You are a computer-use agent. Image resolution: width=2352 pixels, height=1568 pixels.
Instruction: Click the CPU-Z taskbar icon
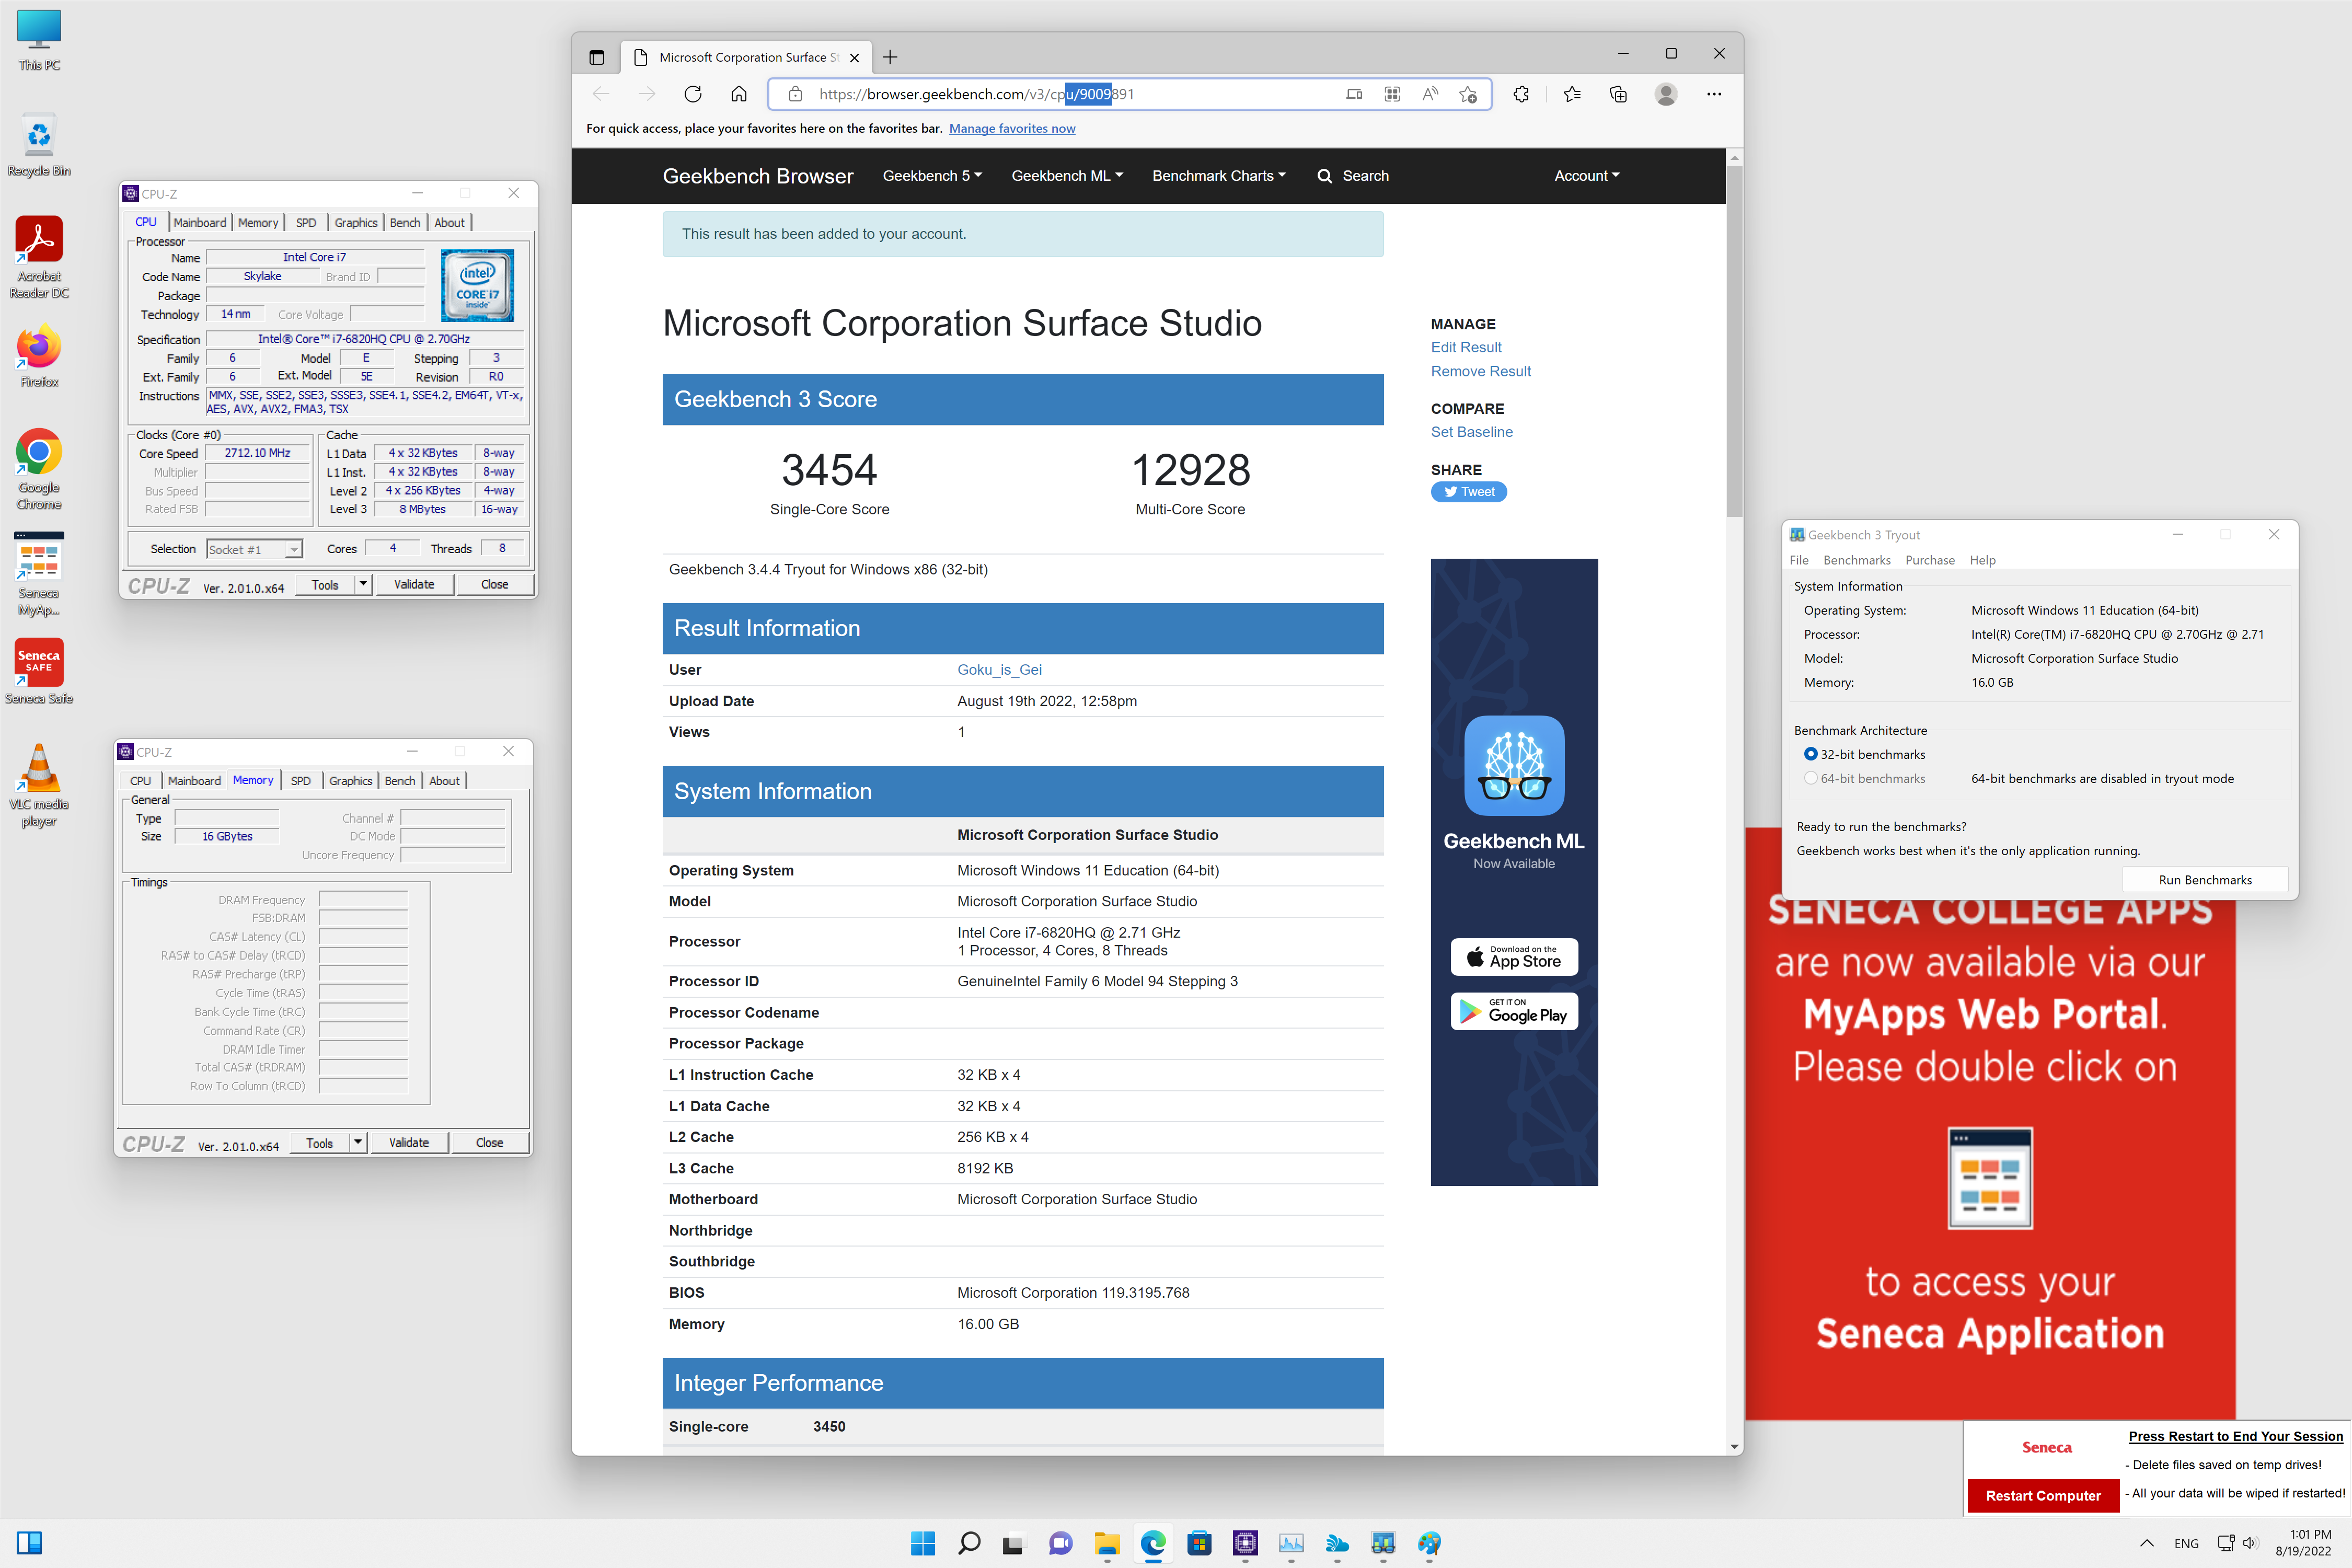1245,1543
